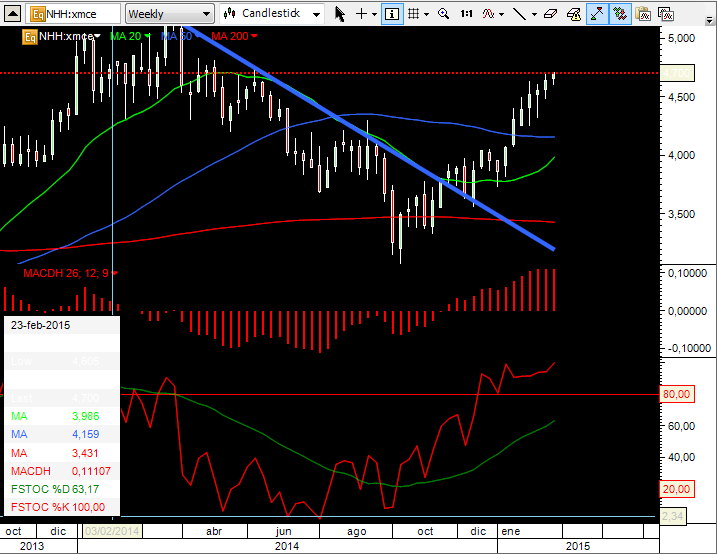Image resolution: width=717 pixels, height=554 pixels.
Task: Toggle the data info box button
Action: pyautogui.click(x=392, y=14)
